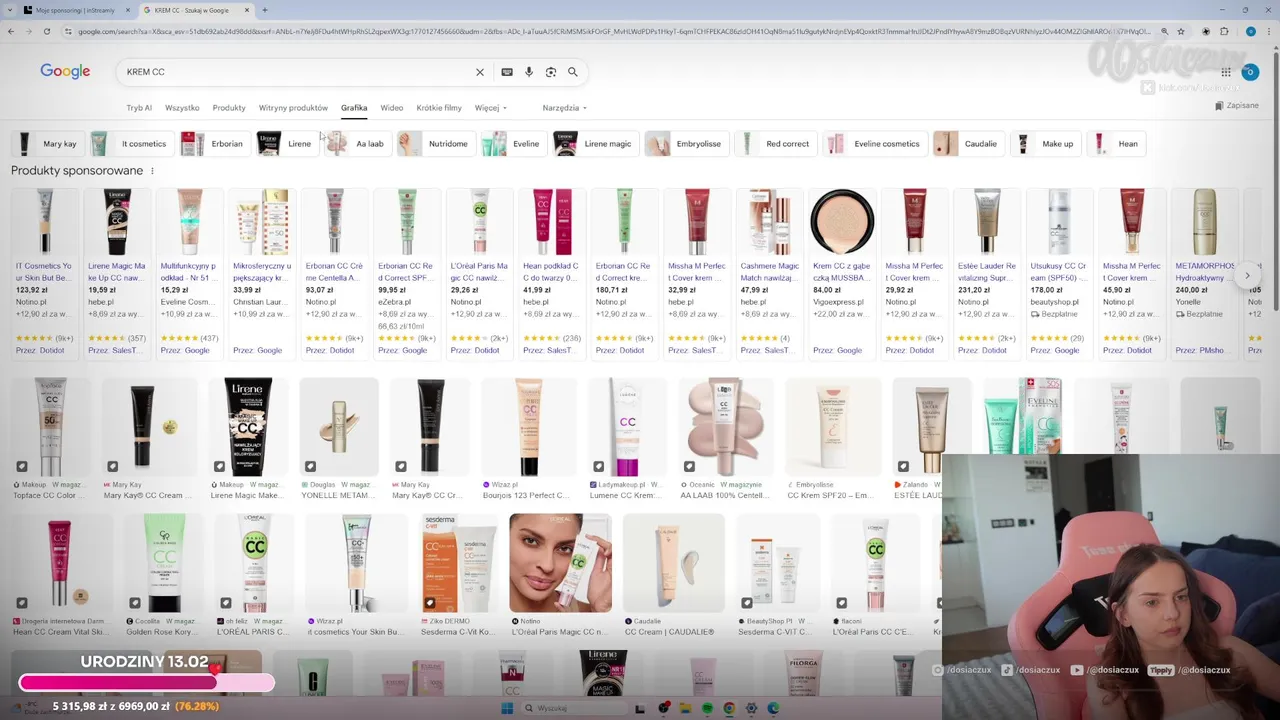The height and width of the screenshot is (720, 1280).
Task: Open METAMORPHOS 240,00 zł Yonelle product
Action: [1204, 272]
